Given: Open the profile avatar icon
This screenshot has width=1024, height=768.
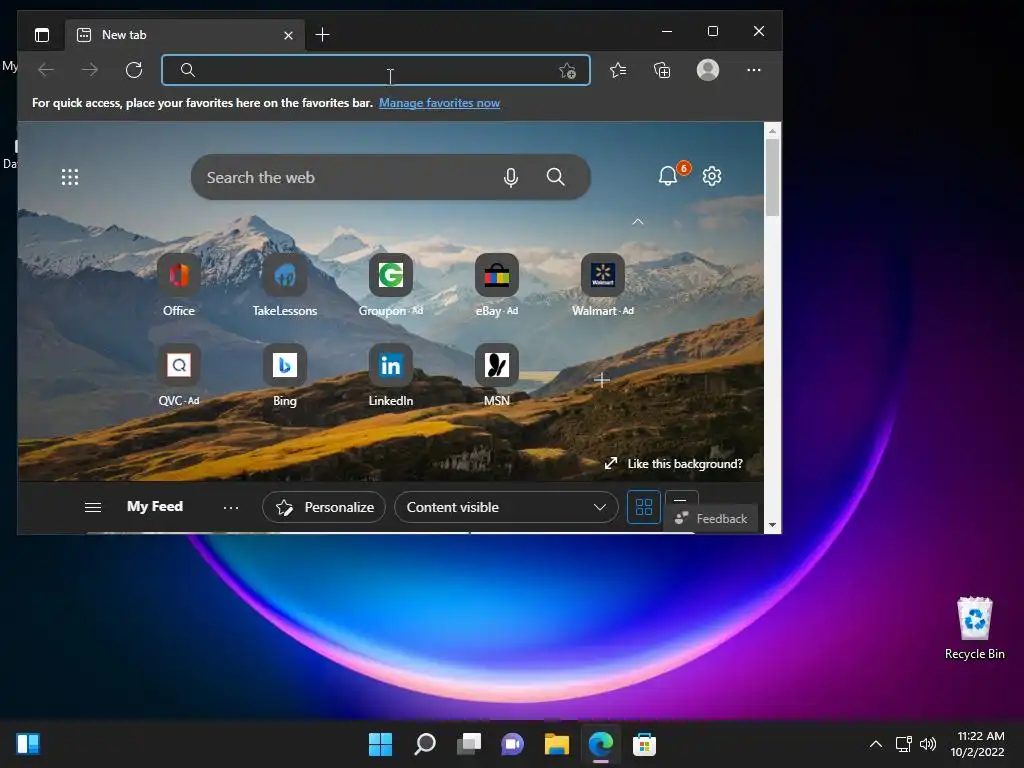Looking at the screenshot, I should tap(708, 70).
